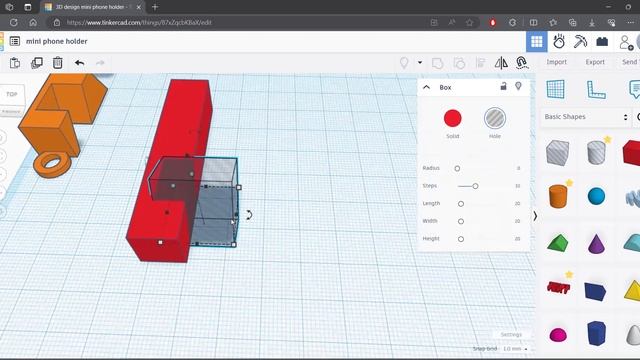Click the Ungroup shapes icon
Viewport: 640px width, 360px height.
coord(459,63)
